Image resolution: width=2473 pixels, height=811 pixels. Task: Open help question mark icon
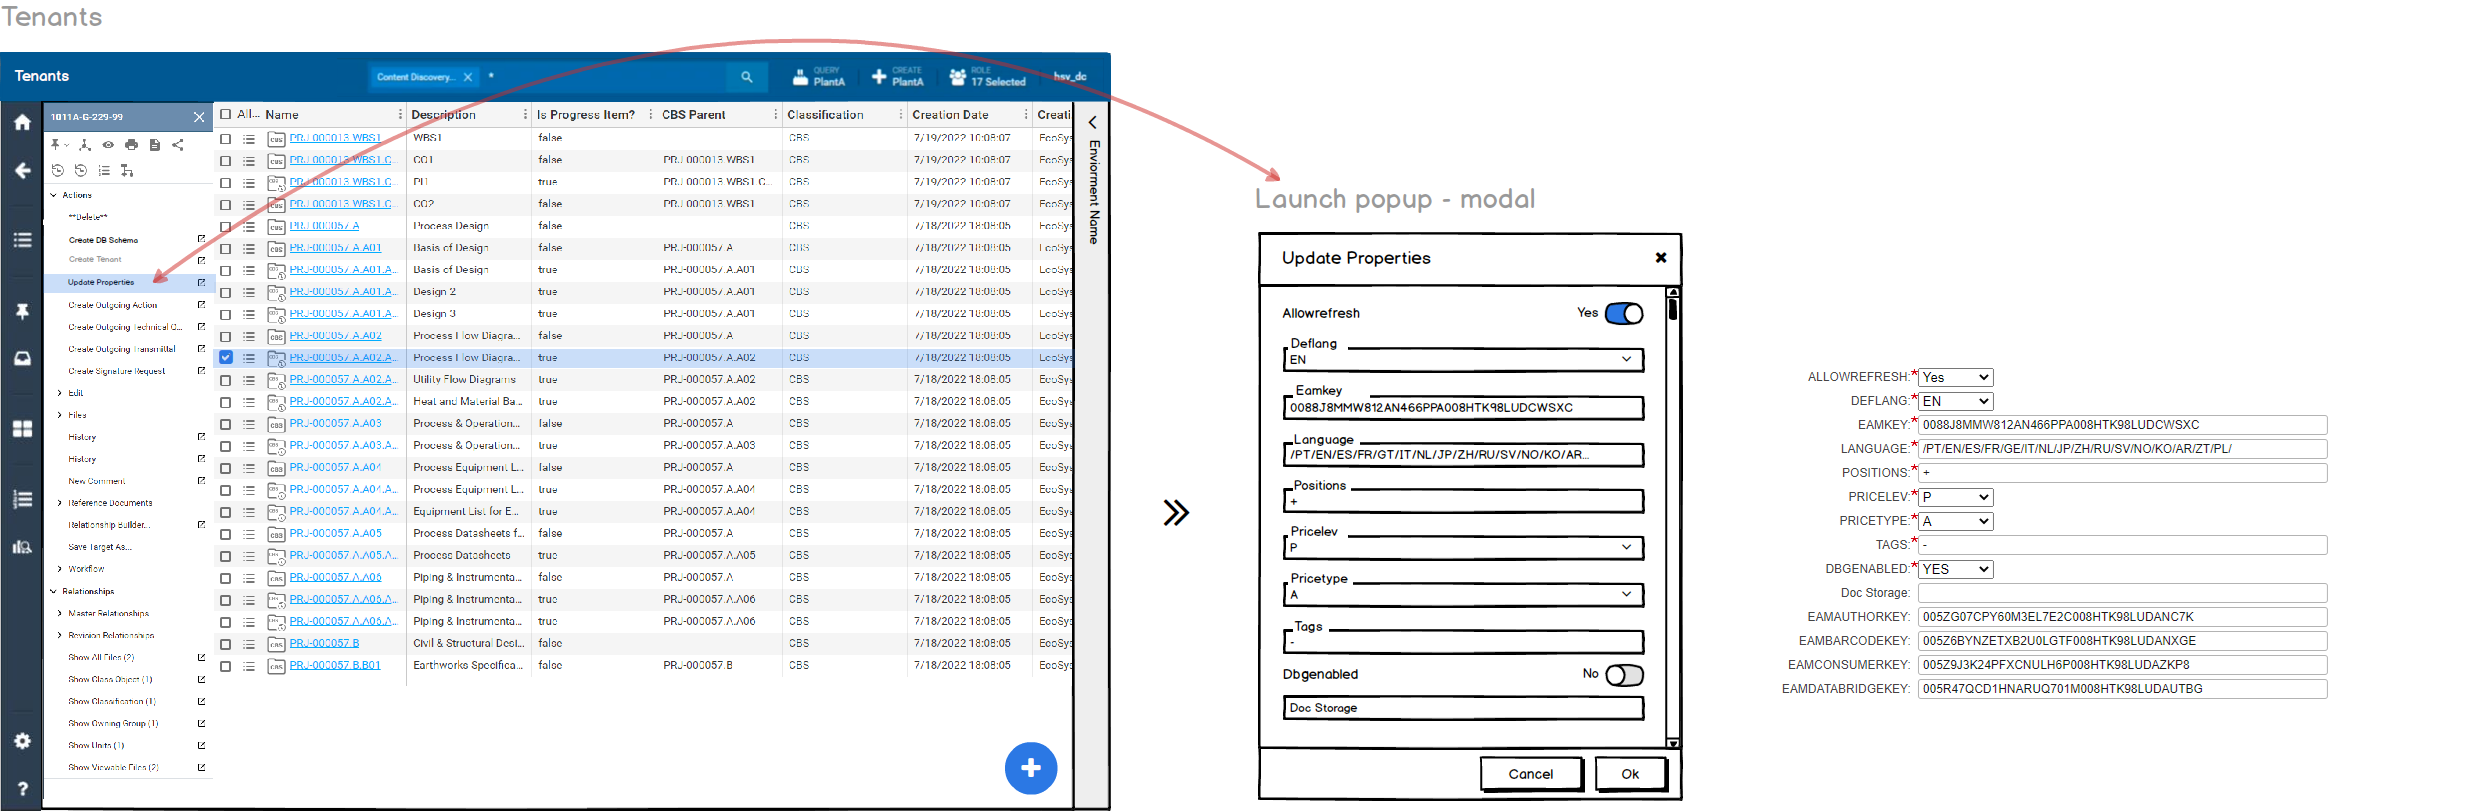pyautogui.click(x=22, y=789)
